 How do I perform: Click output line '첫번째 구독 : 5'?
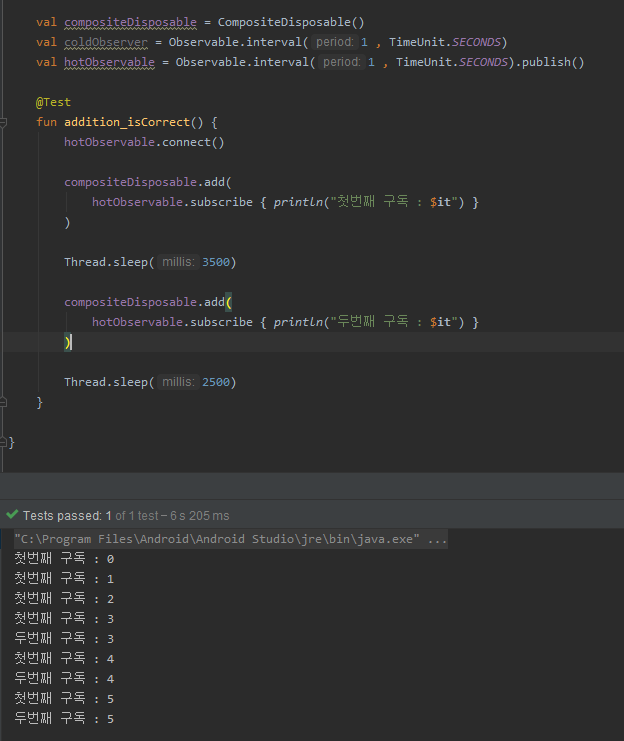click(64, 698)
